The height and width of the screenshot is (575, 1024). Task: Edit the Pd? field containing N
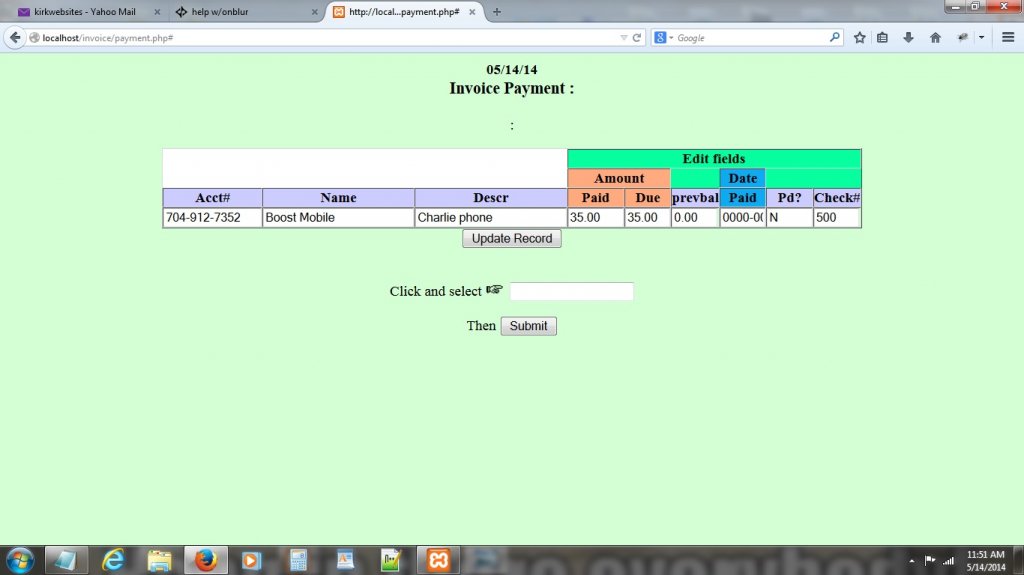coord(790,218)
